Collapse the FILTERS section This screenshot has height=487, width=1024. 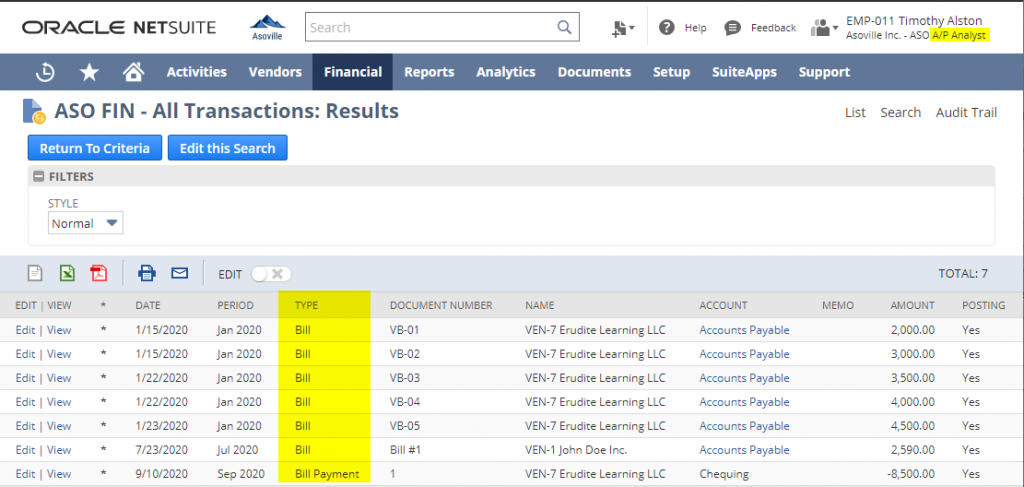click(x=39, y=176)
